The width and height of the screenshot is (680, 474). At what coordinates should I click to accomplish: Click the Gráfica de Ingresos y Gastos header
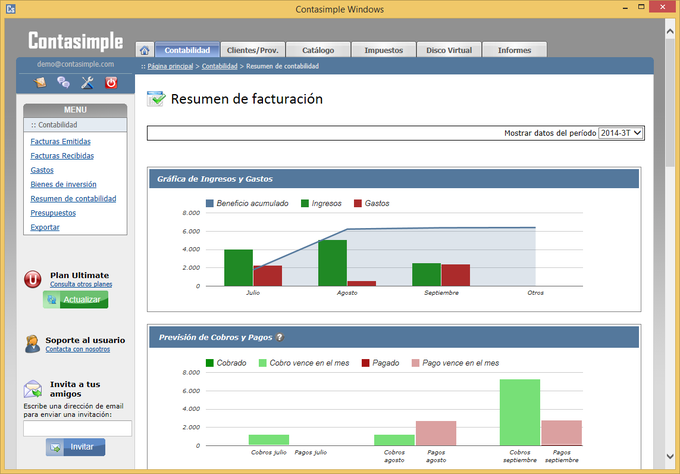[394, 179]
